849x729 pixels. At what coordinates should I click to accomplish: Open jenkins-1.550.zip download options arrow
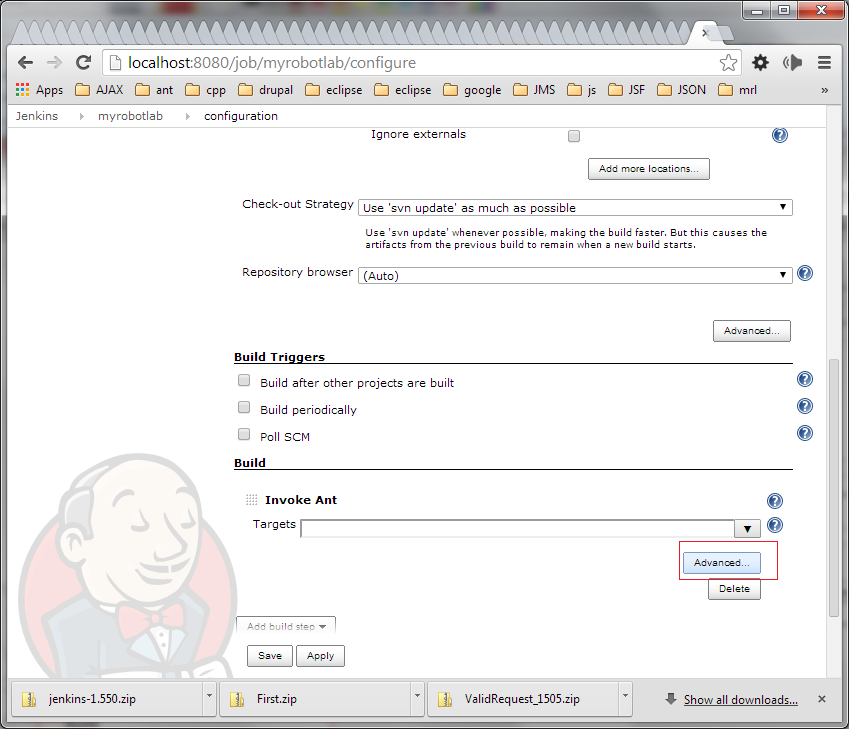[209, 697]
